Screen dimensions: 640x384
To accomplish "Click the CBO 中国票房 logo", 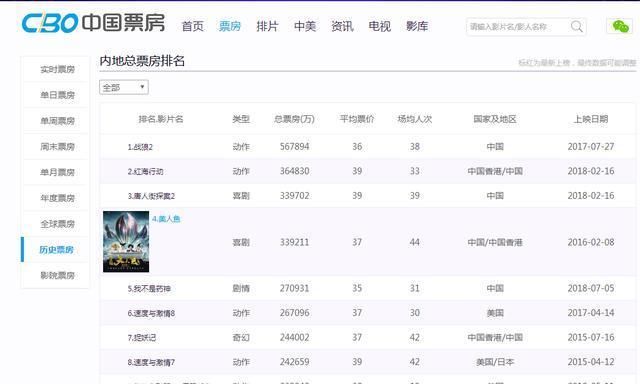I will pos(93,22).
